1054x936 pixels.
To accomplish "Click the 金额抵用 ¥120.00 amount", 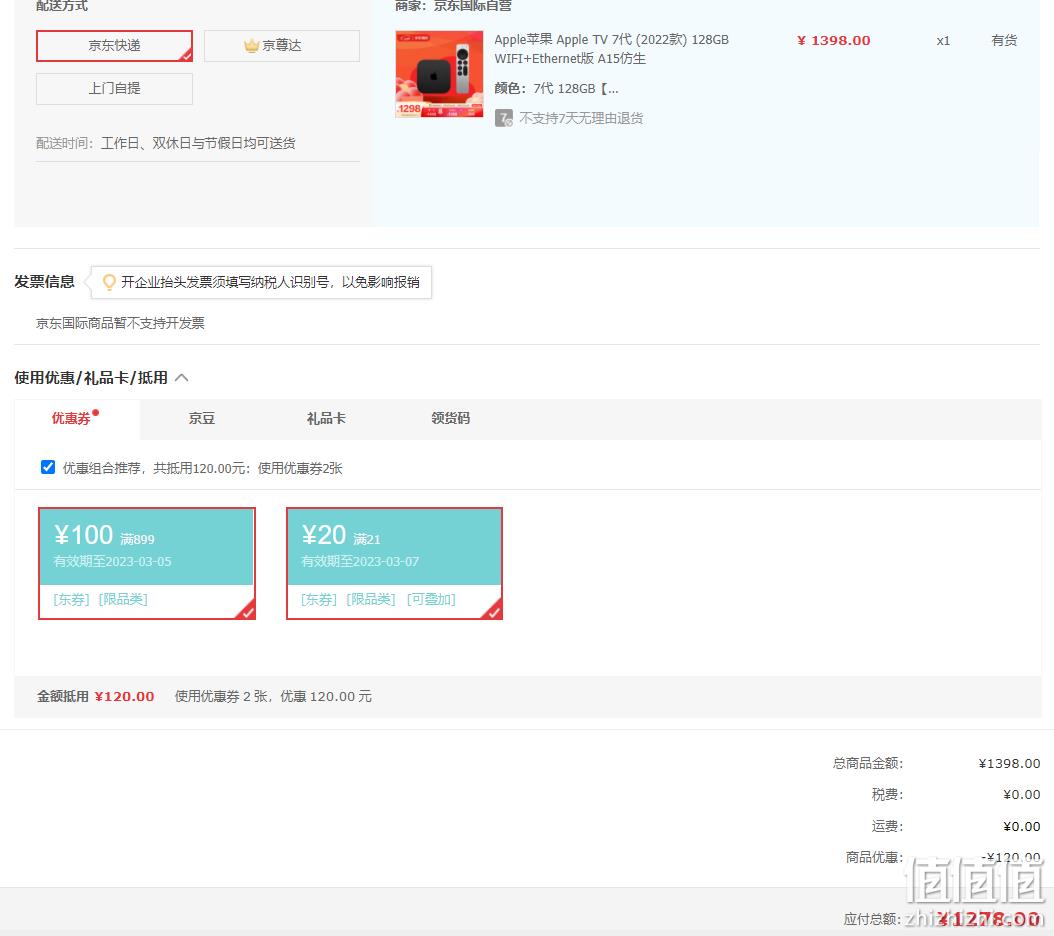I will tap(124, 697).
